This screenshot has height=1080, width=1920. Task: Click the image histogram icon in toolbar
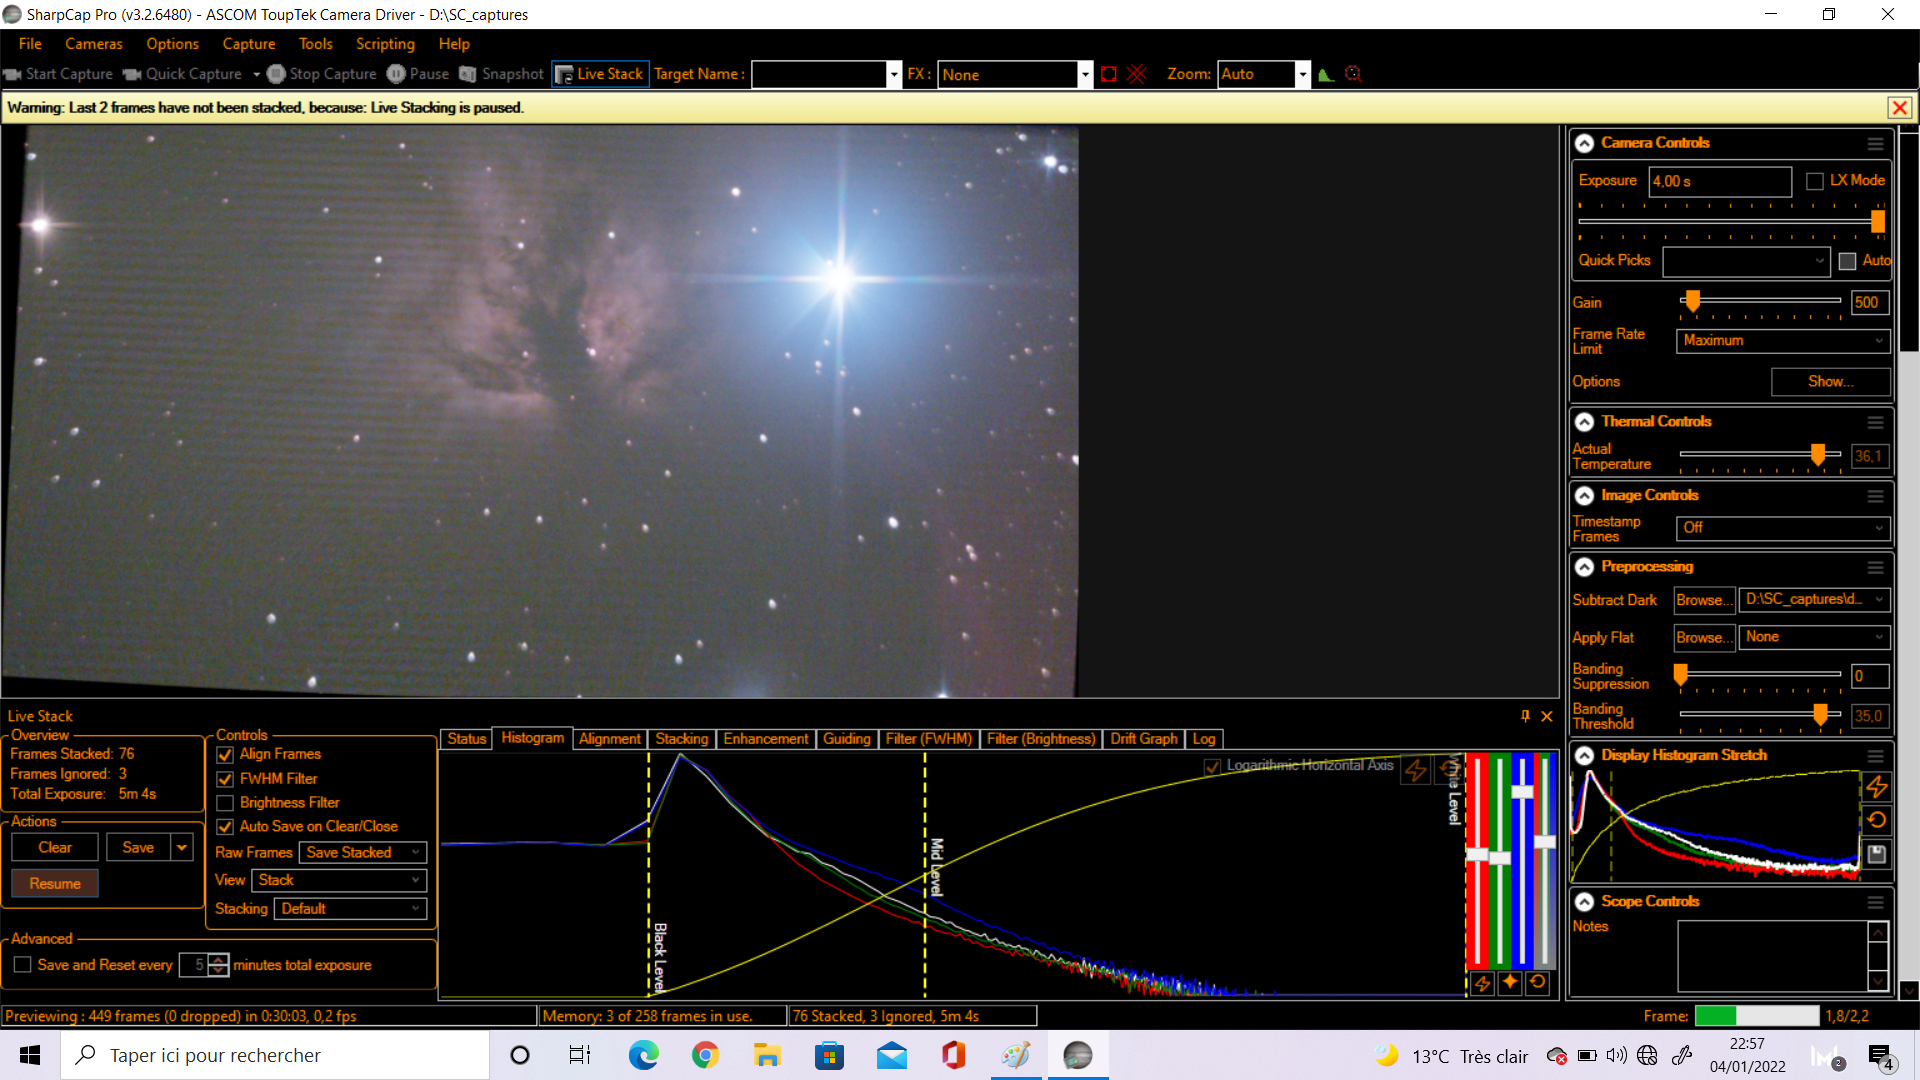click(1326, 74)
